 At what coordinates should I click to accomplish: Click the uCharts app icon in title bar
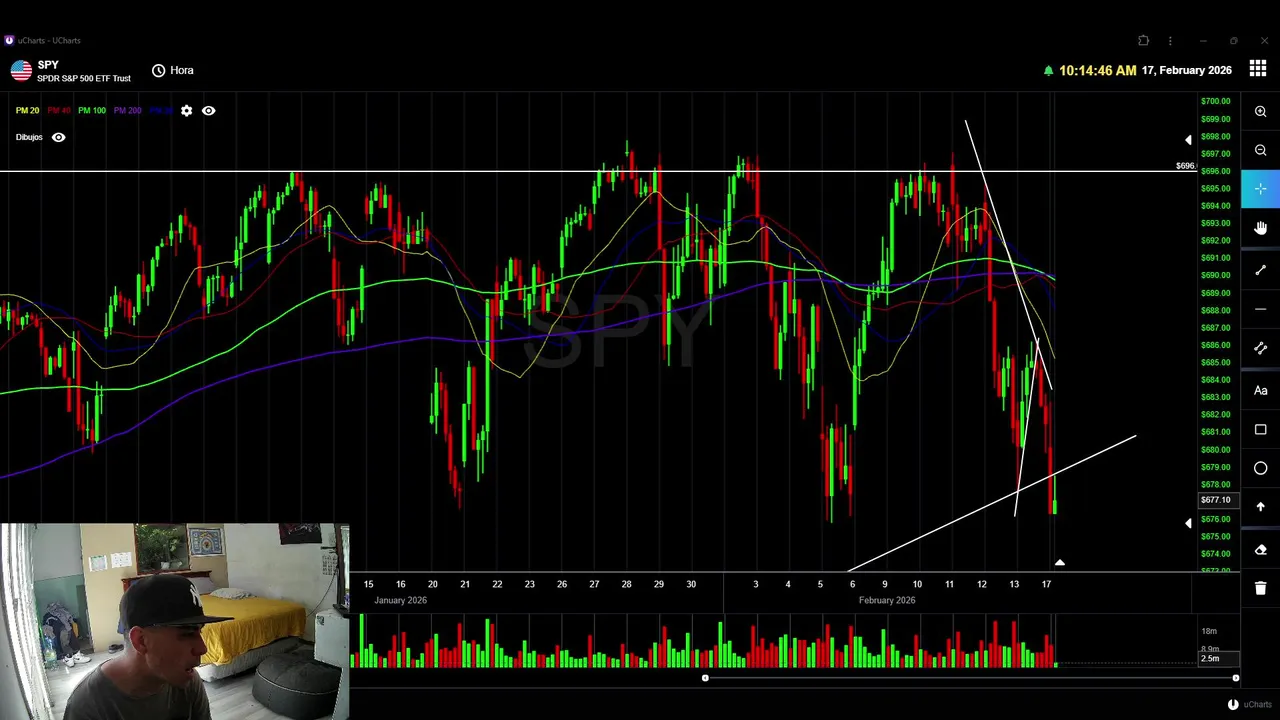pyautogui.click(x=9, y=41)
